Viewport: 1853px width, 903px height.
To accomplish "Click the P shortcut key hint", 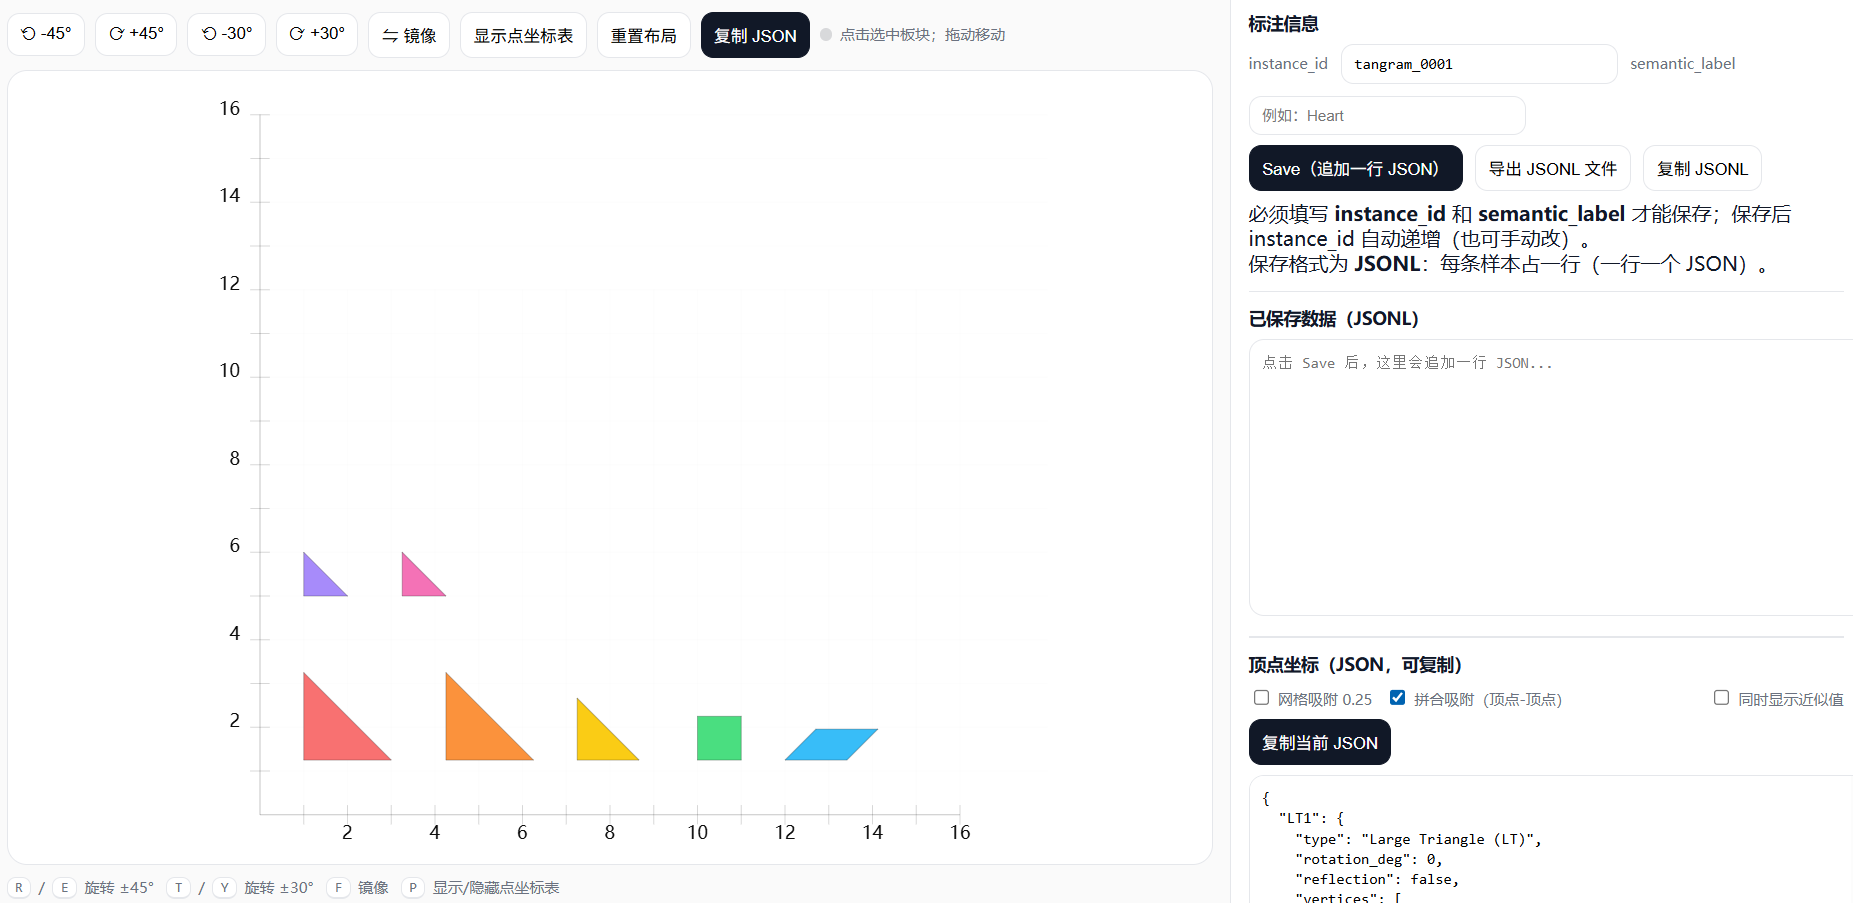I will tap(412, 888).
